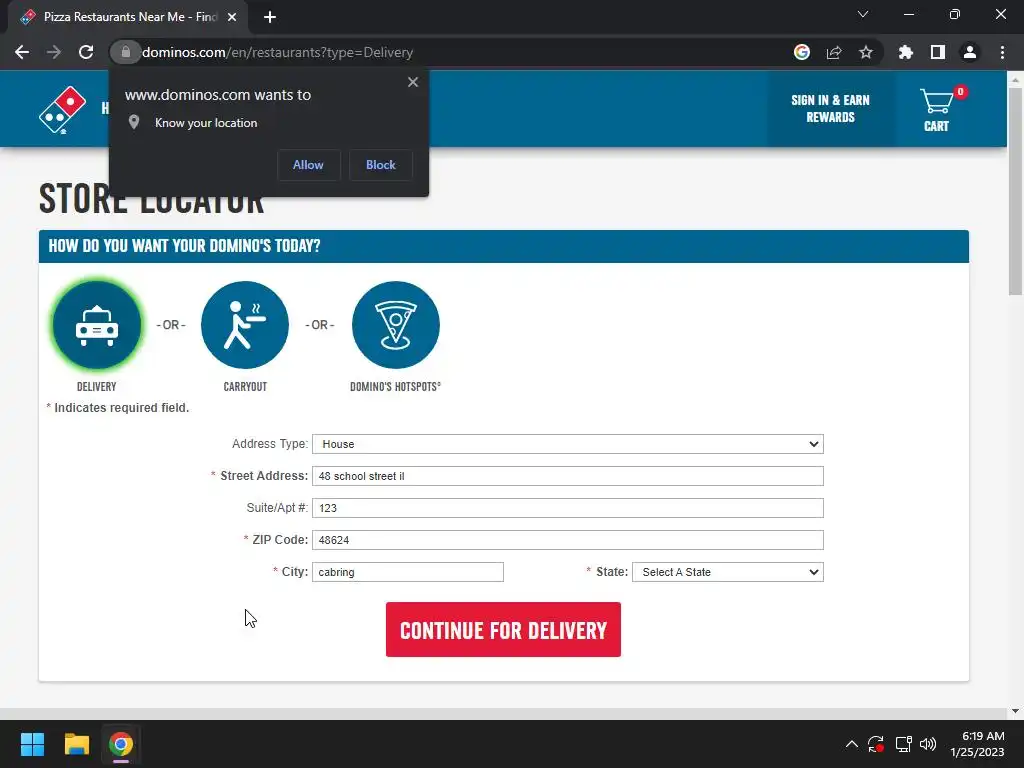Click Chrome icon in taskbar
Image resolution: width=1024 pixels, height=768 pixels.
(121, 744)
